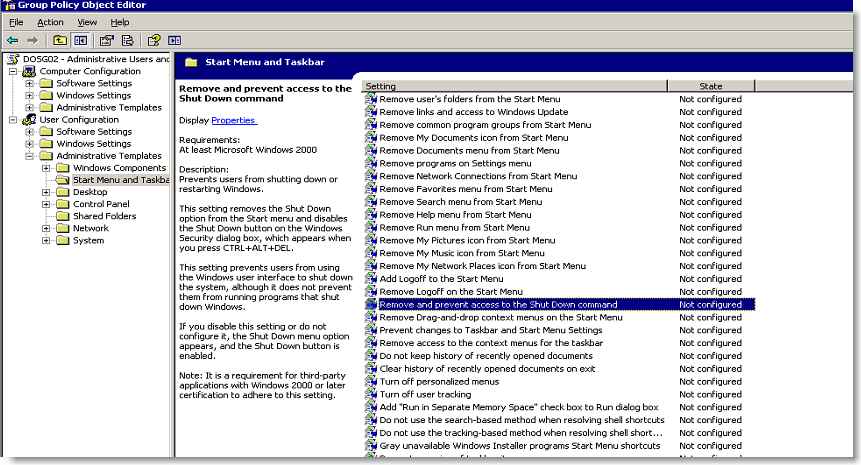Click the Properties link
Screen dimensions: 861x465
[234, 120]
